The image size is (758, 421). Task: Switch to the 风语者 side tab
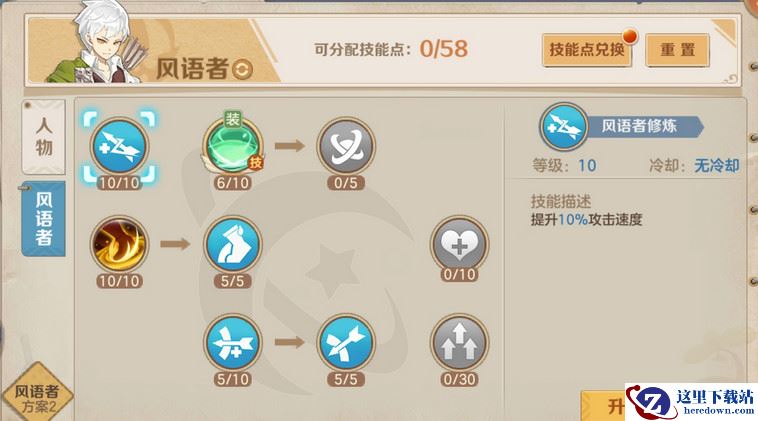(44, 218)
